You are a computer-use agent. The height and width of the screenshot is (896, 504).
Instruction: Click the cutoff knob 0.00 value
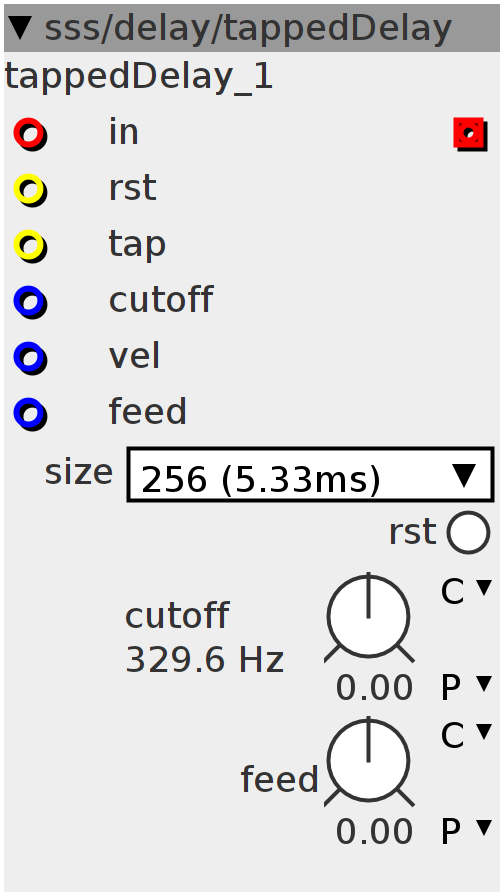tap(374, 687)
